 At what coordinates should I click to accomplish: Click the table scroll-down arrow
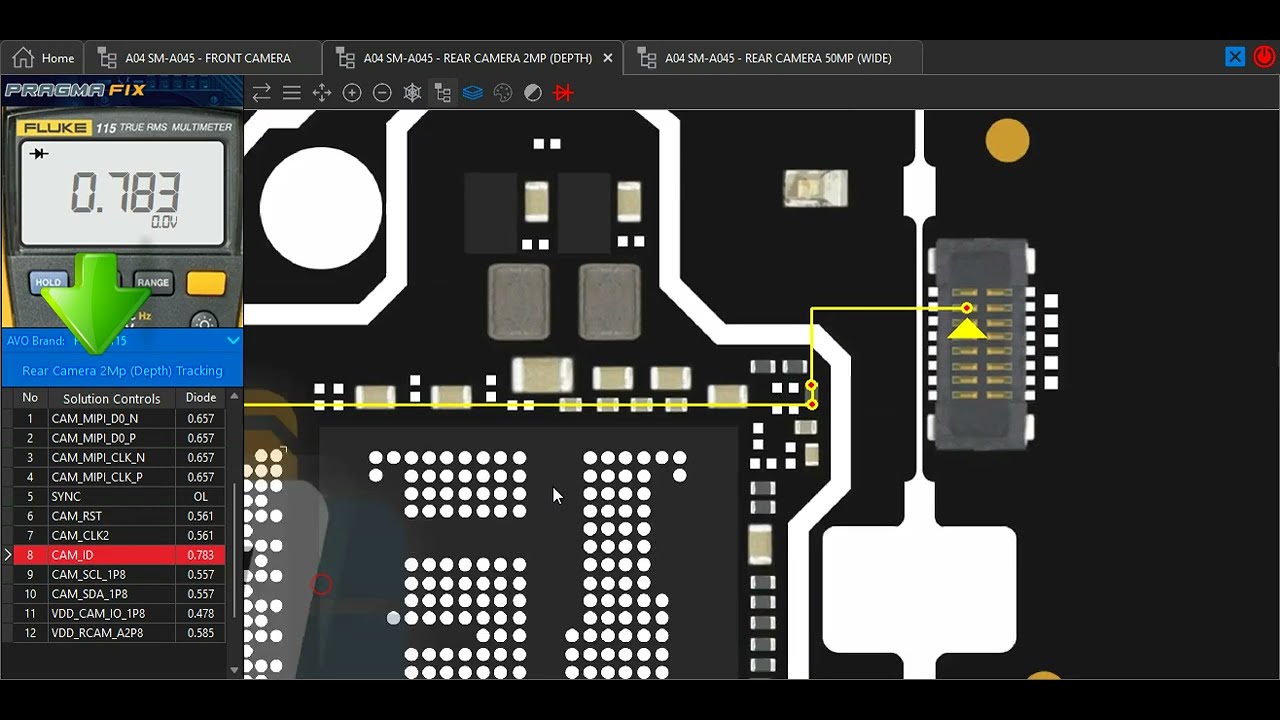tap(235, 670)
